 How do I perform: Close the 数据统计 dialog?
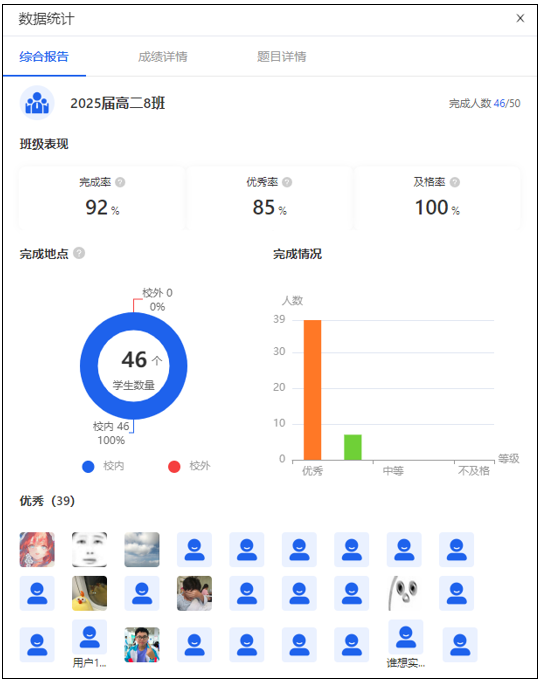coord(520,18)
